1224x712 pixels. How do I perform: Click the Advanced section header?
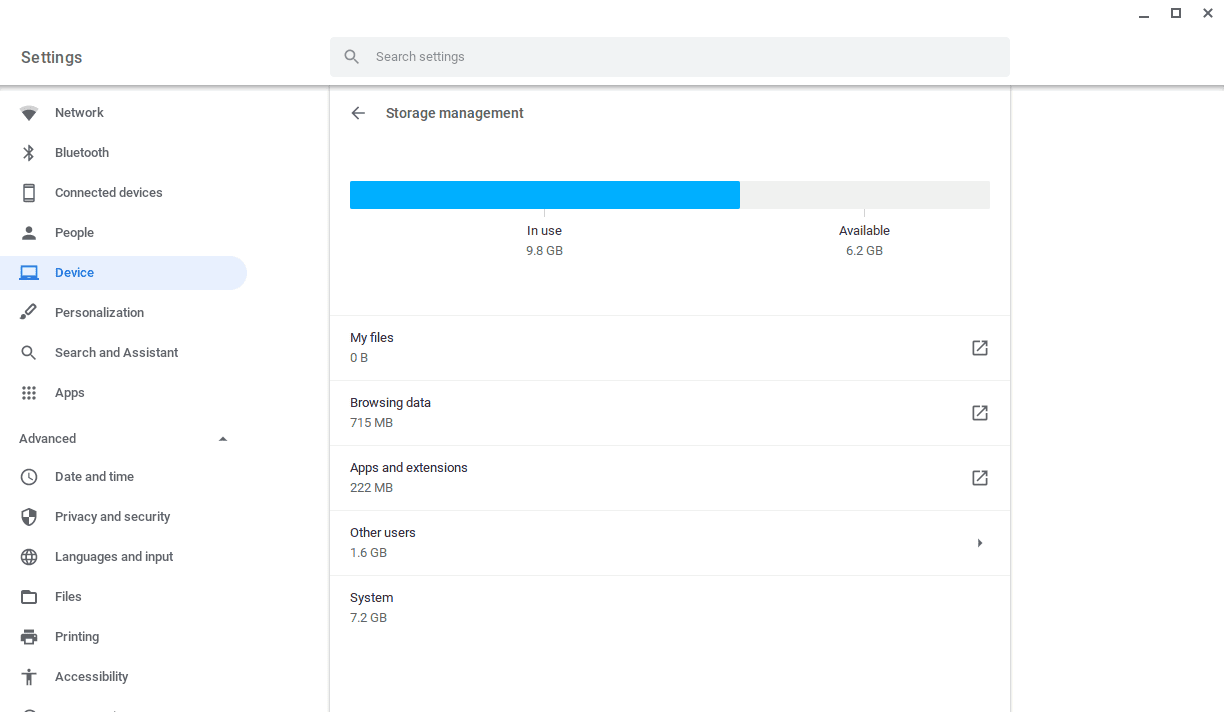coord(47,439)
